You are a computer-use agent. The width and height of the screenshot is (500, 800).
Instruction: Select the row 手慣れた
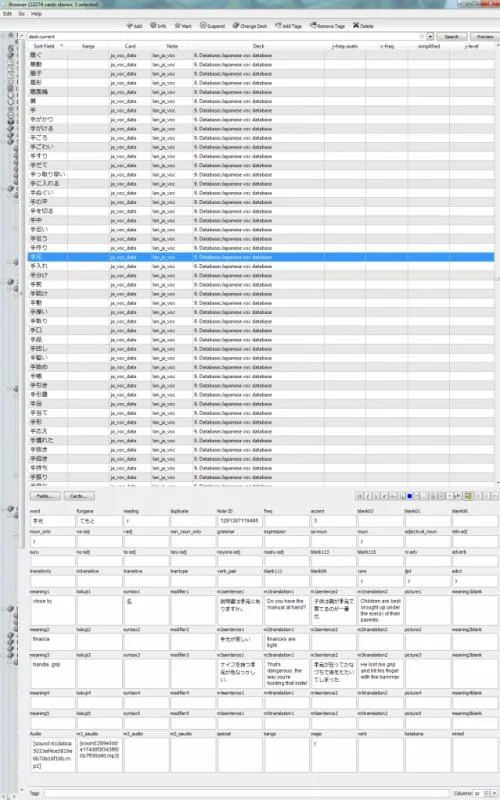(x=261, y=440)
